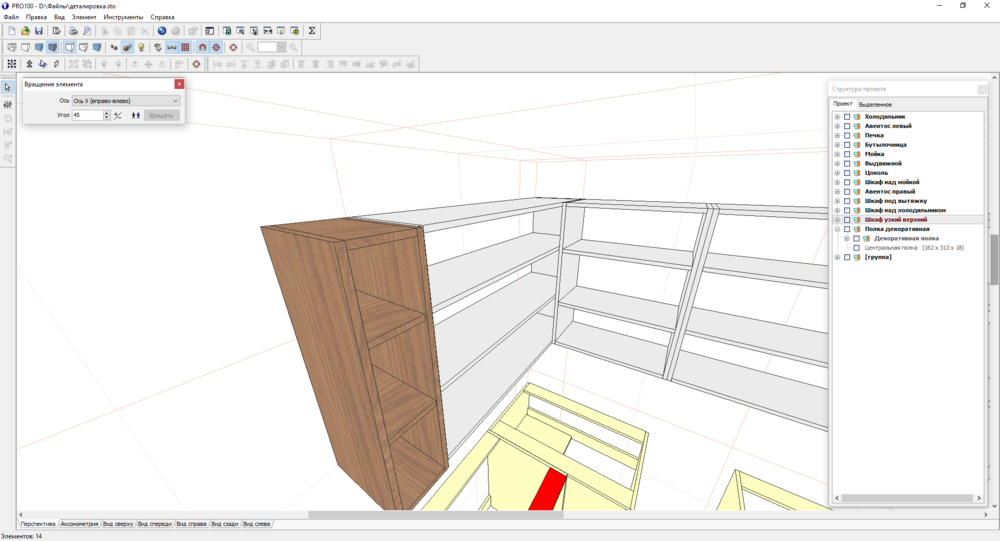Click the Sigma summary icon
This screenshot has width=1000, height=541.
pos(312,31)
